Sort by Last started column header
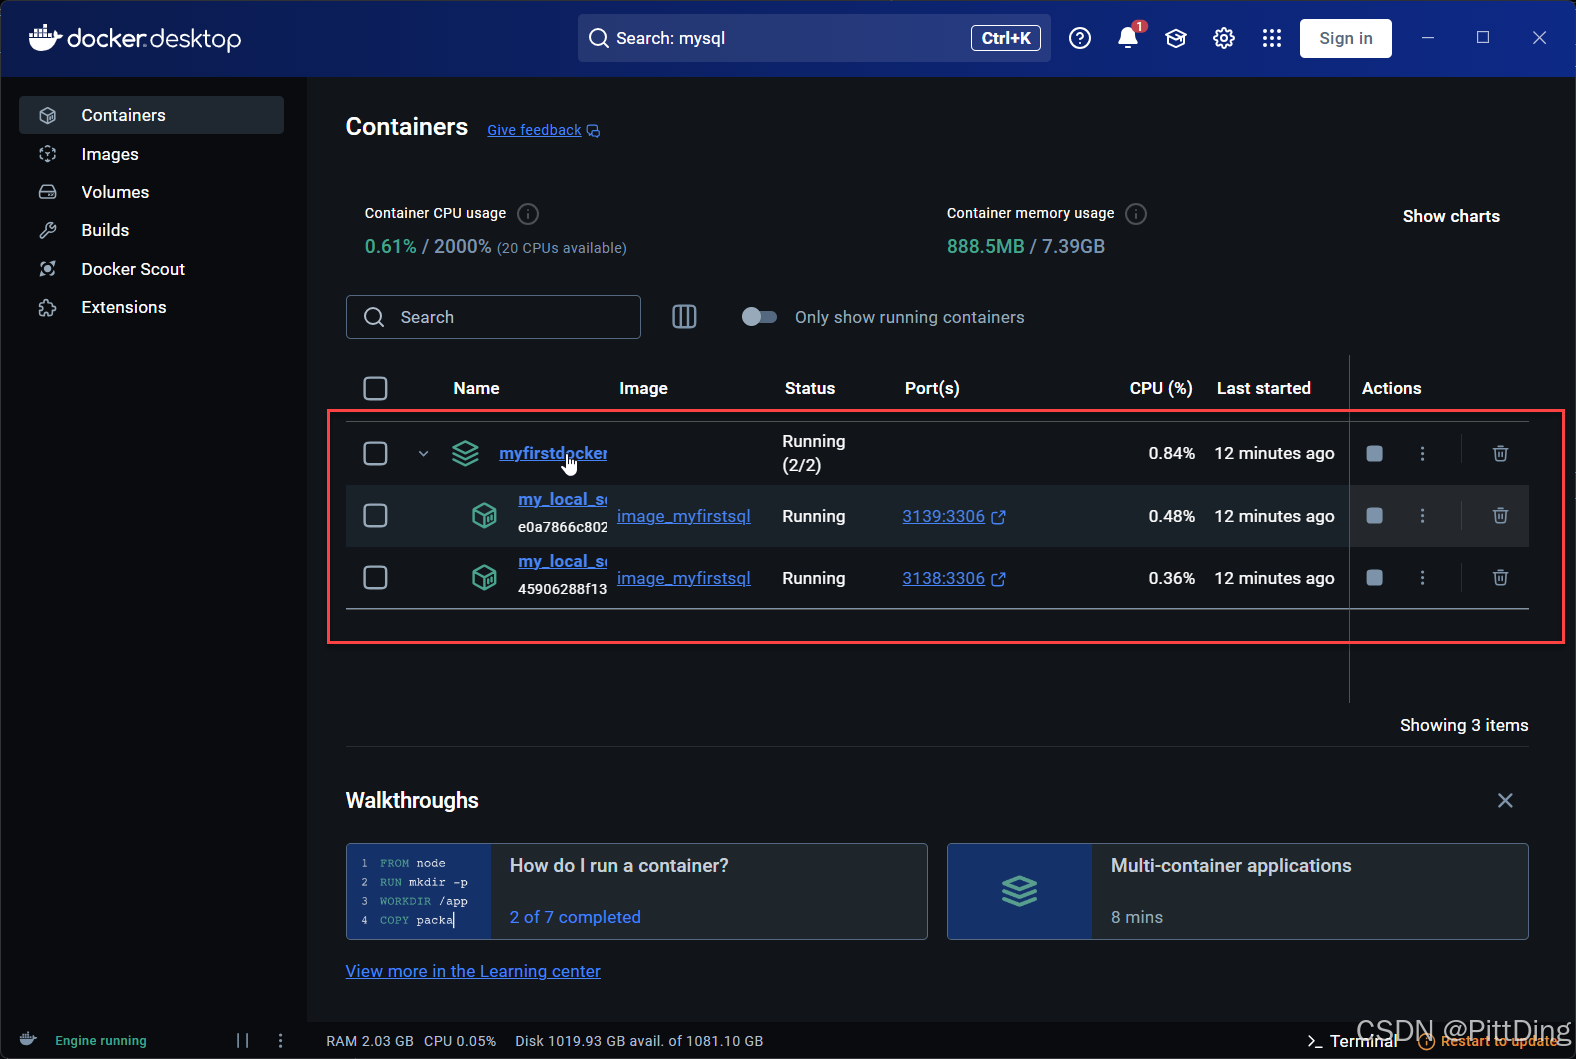1576x1059 pixels. [1263, 388]
